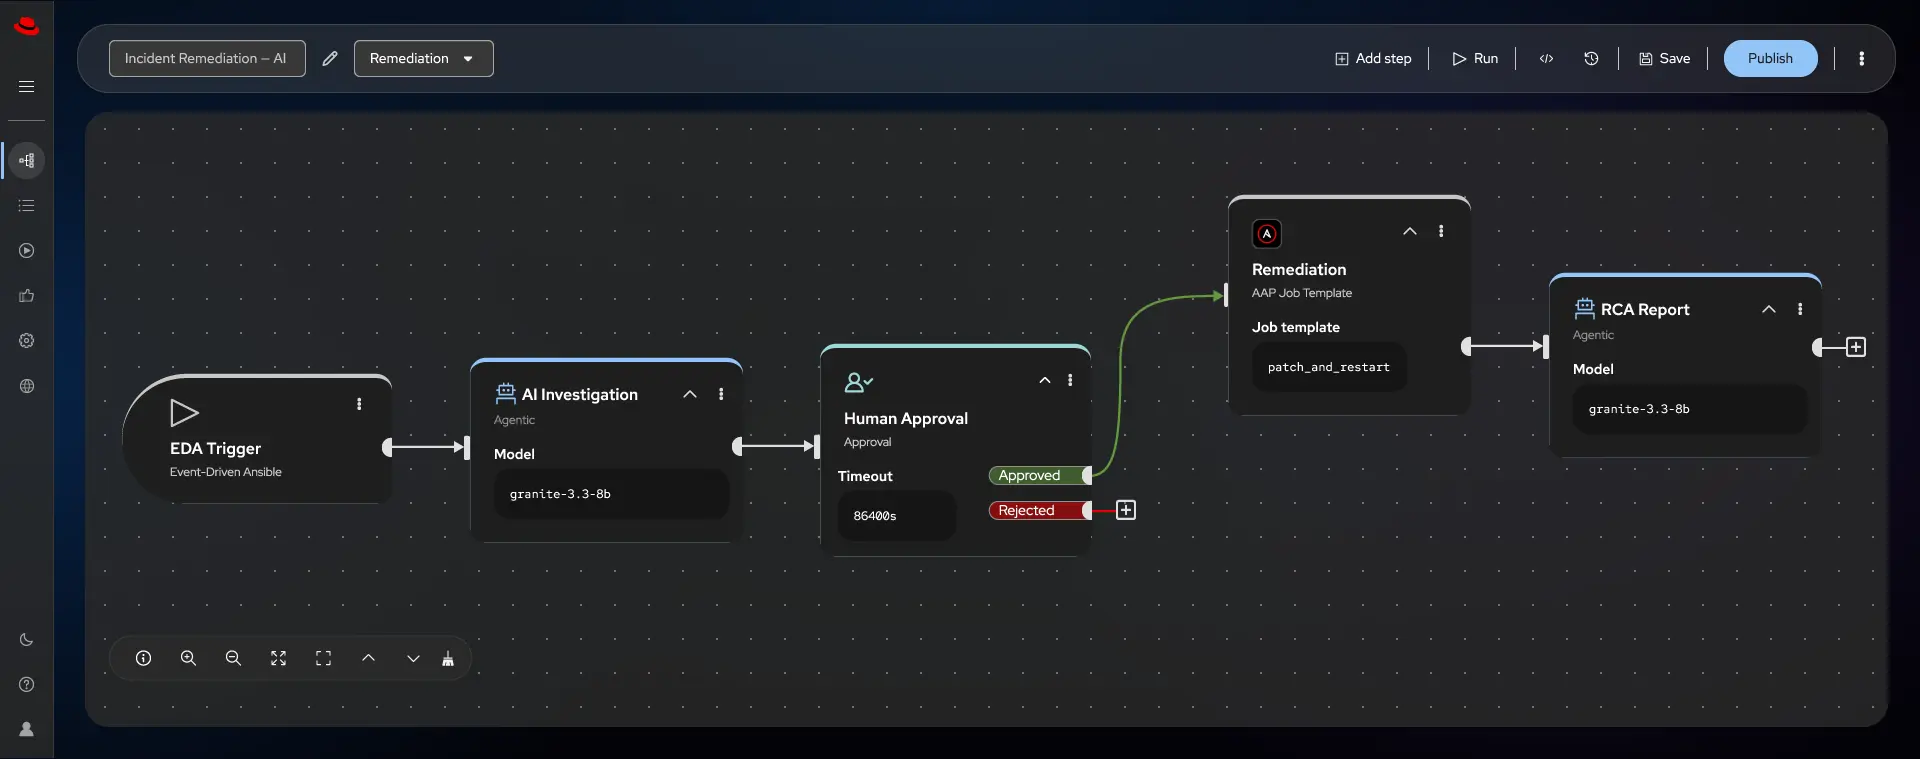Click the Red Hat logo
1920x759 pixels.
click(x=27, y=27)
